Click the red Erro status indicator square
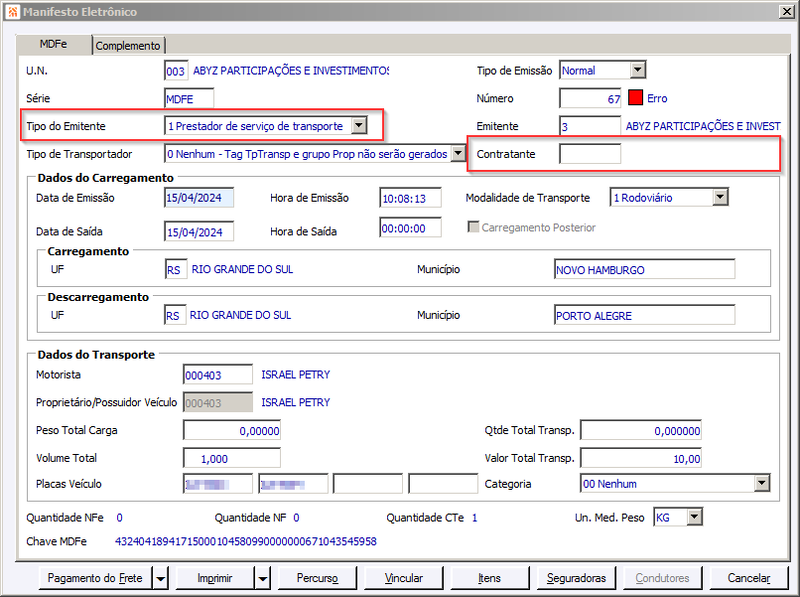The height and width of the screenshot is (597, 800). click(x=635, y=97)
